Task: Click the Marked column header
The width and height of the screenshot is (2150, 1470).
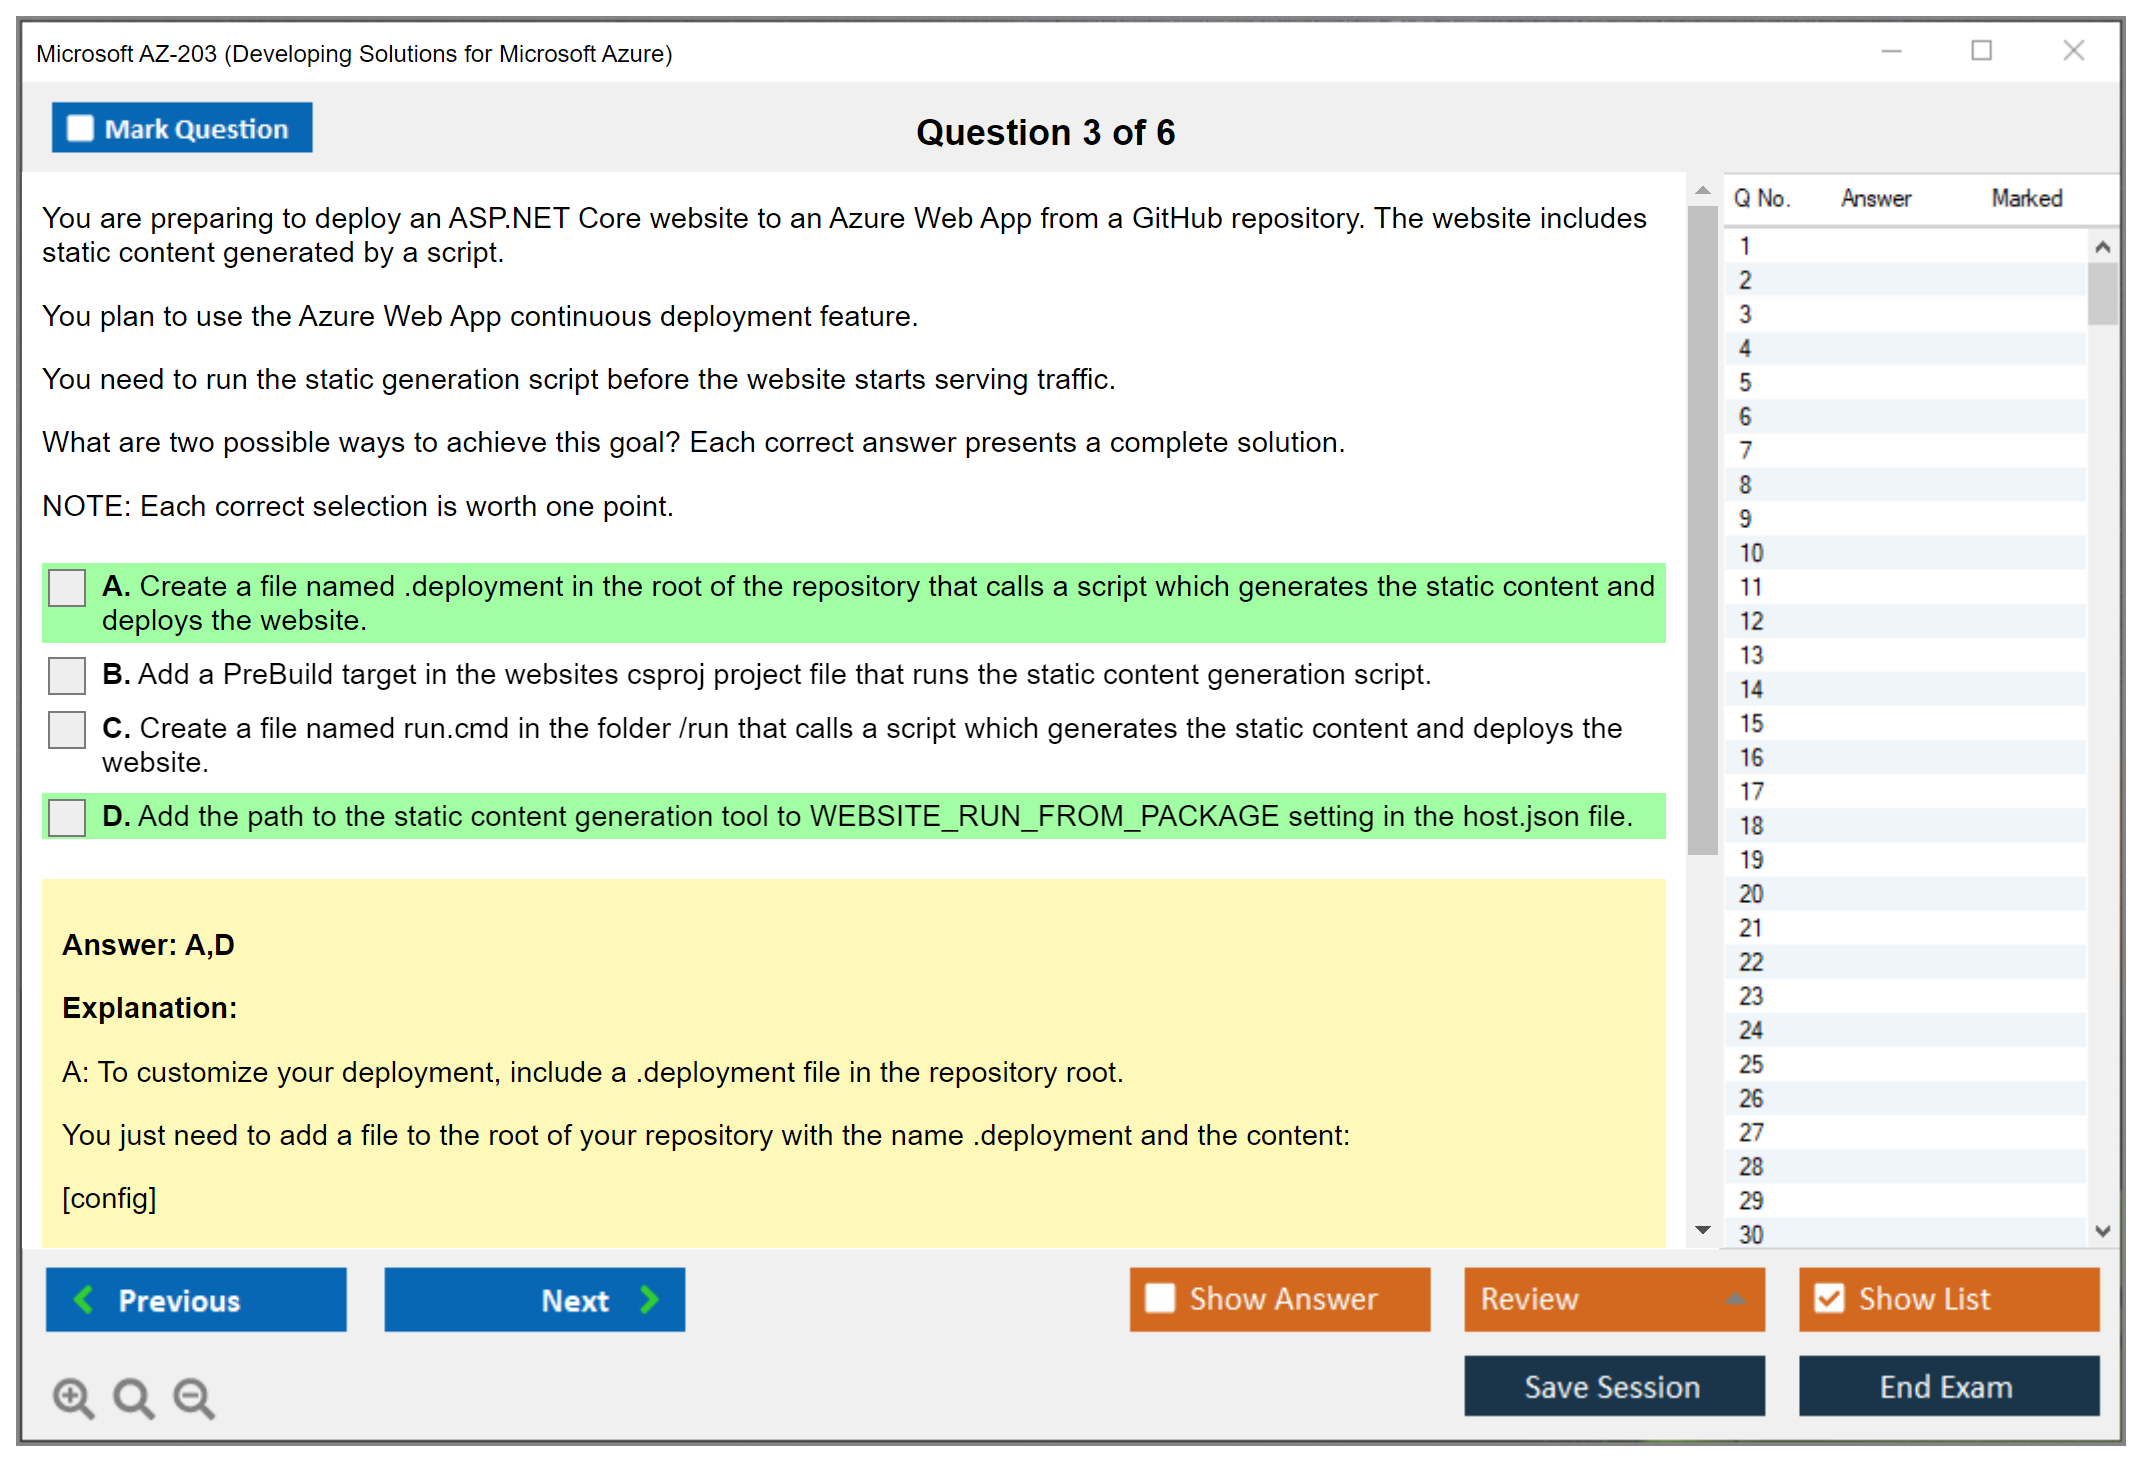Action: (2026, 198)
